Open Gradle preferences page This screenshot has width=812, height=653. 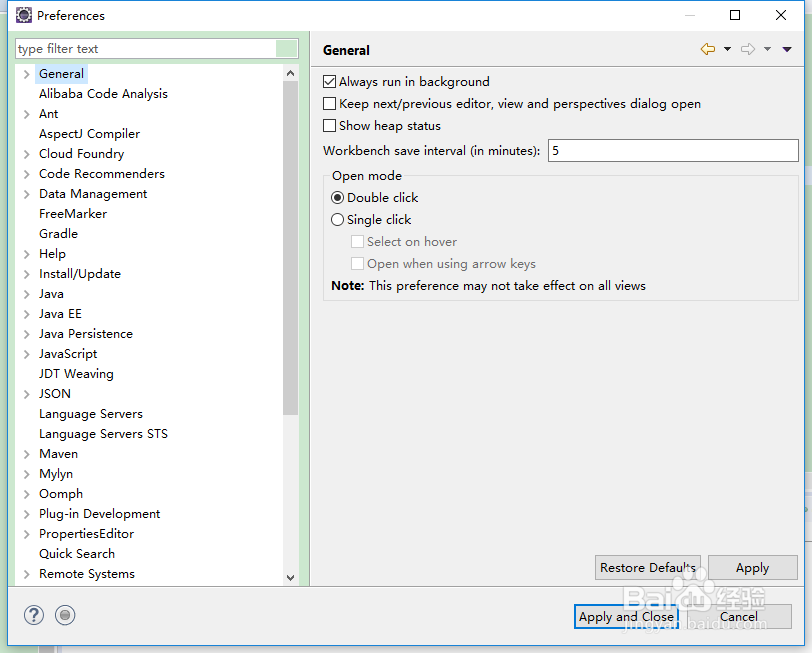[x=58, y=234]
